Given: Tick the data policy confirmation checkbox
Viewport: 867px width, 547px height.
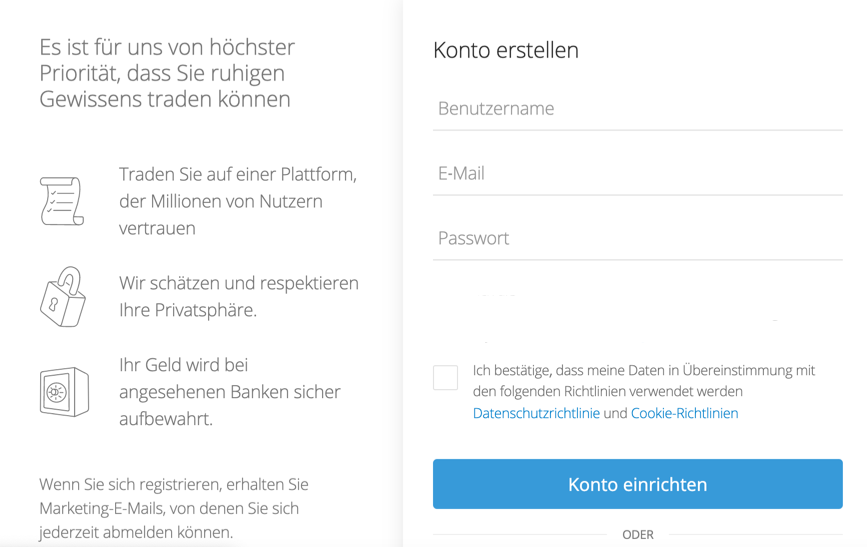Looking at the screenshot, I should [446, 377].
